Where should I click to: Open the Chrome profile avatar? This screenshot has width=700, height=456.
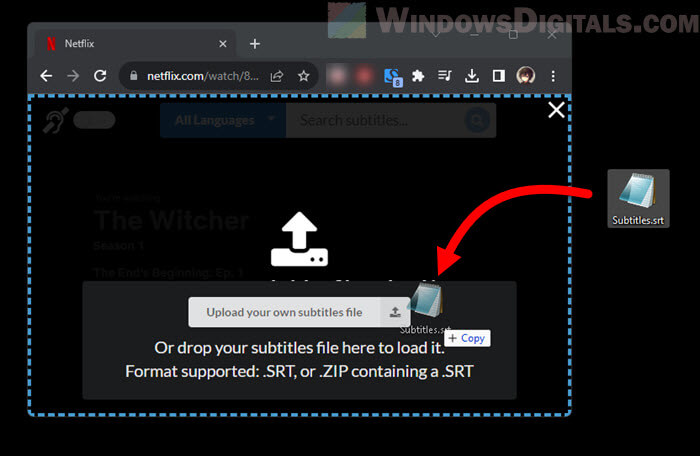[525, 75]
